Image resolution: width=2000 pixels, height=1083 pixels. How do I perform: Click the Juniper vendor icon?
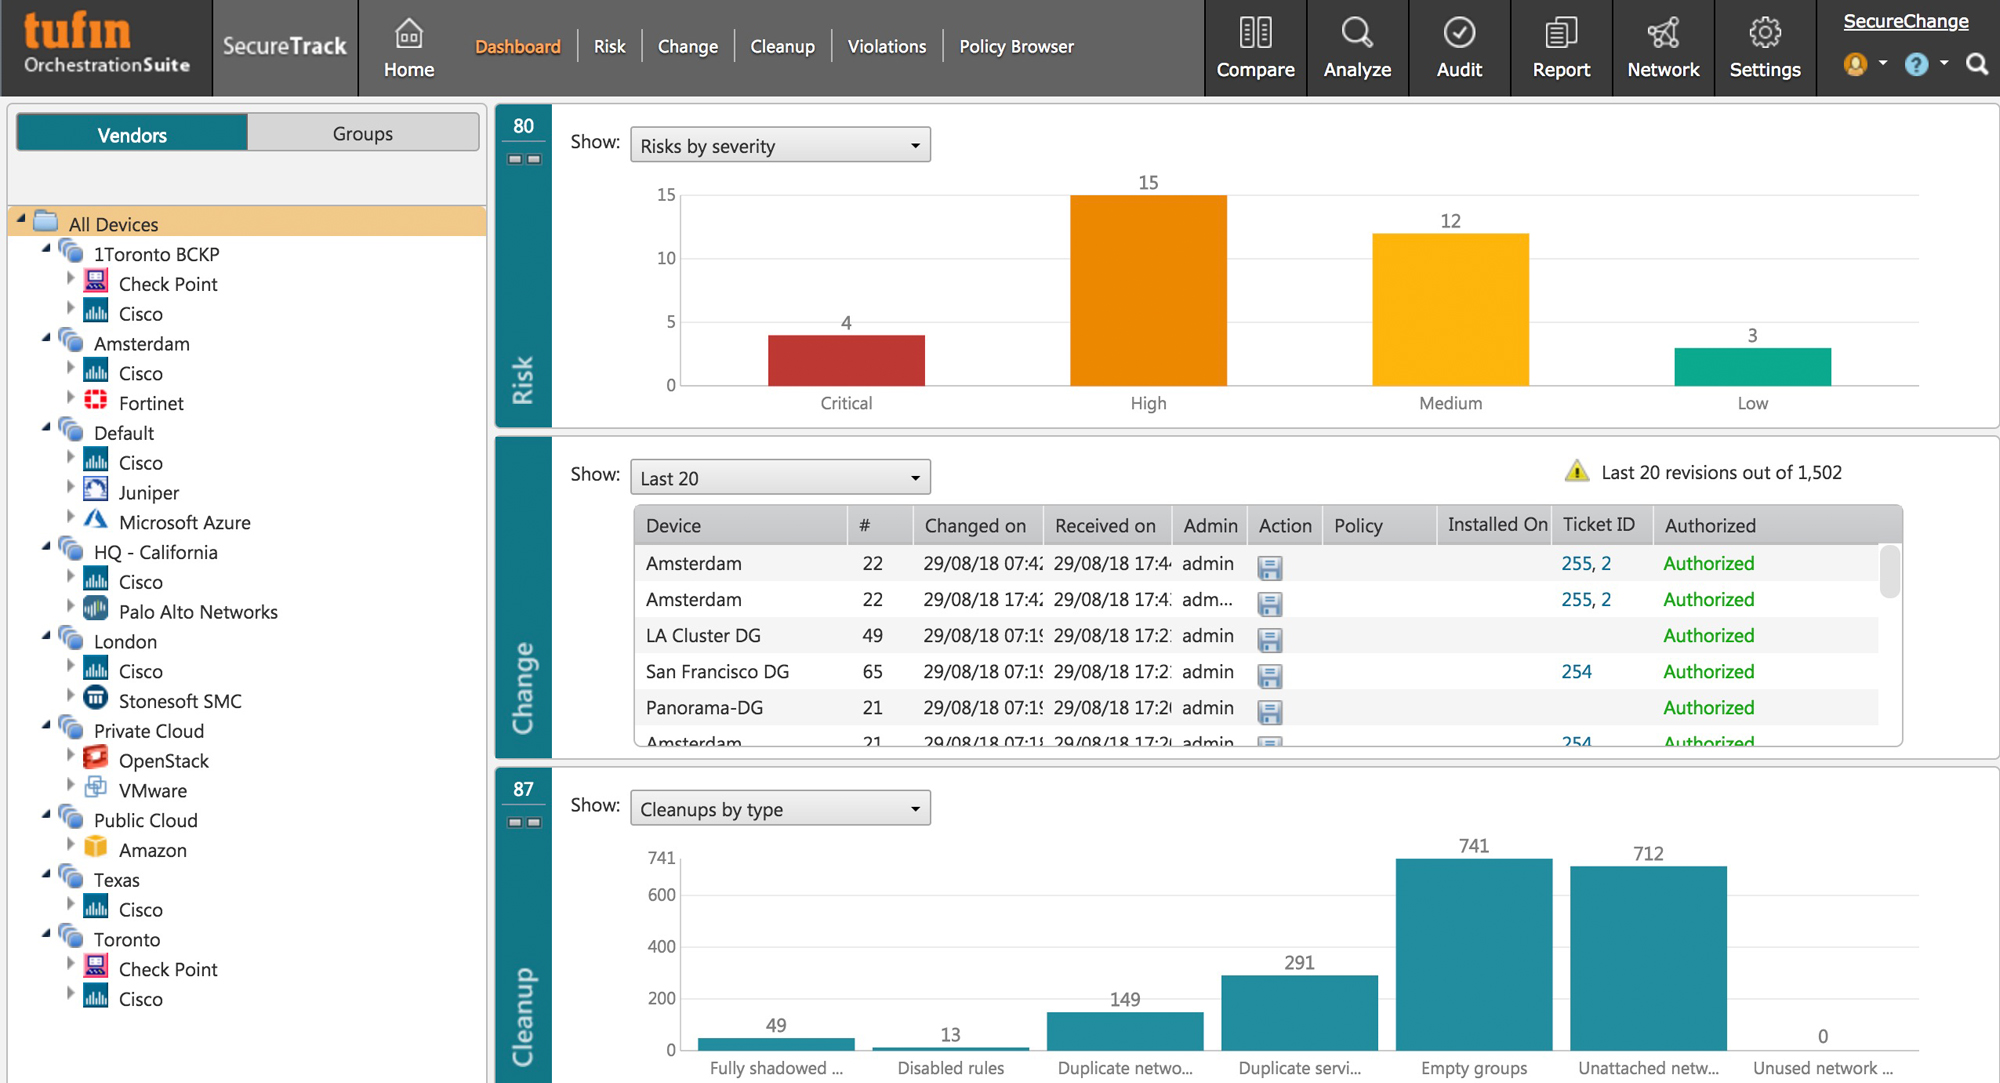point(96,490)
